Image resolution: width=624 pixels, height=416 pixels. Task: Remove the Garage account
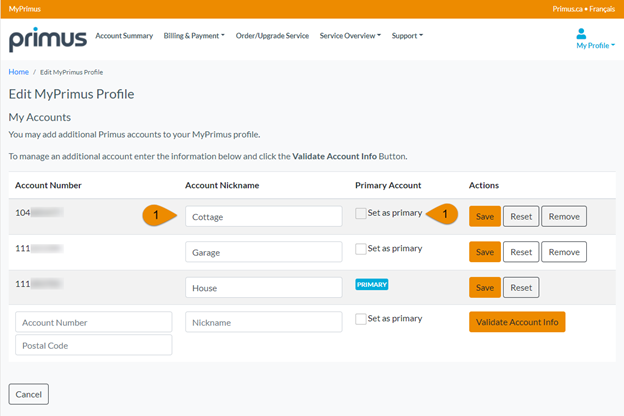[564, 252]
